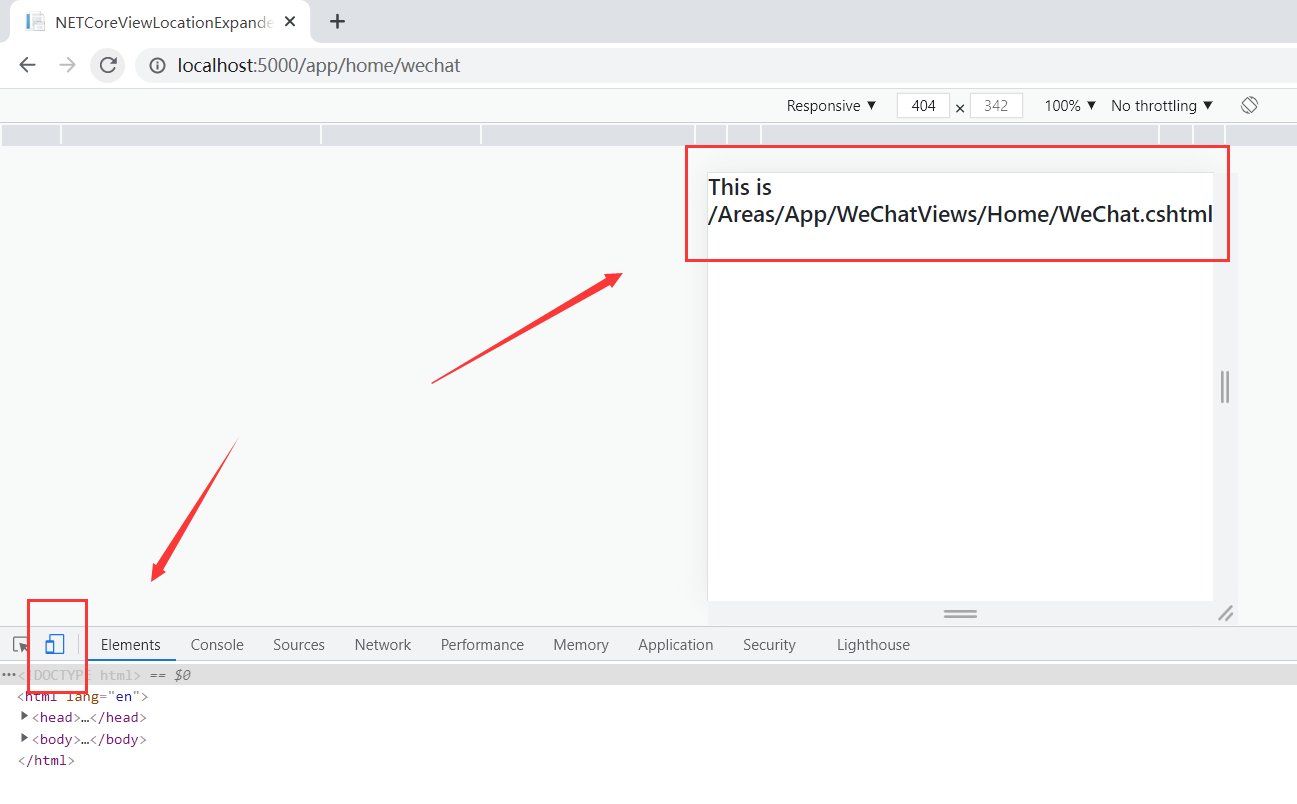
Task: Expand the head element node
Action: click(x=24, y=717)
